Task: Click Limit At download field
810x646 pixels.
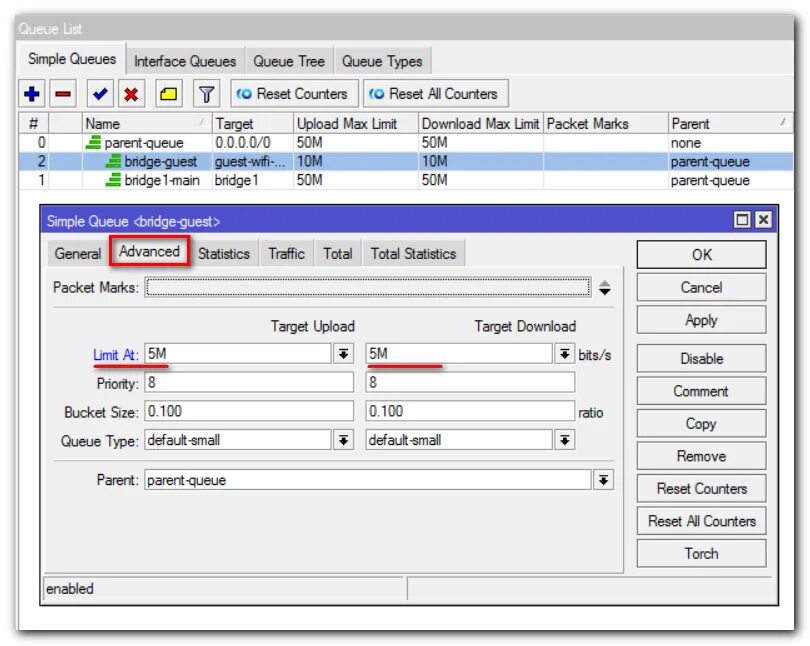Action: coord(459,354)
